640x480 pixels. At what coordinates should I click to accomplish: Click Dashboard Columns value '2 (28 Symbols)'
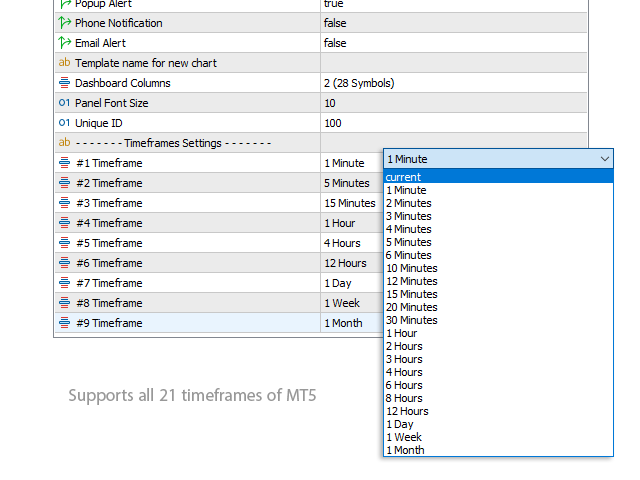point(359,83)
